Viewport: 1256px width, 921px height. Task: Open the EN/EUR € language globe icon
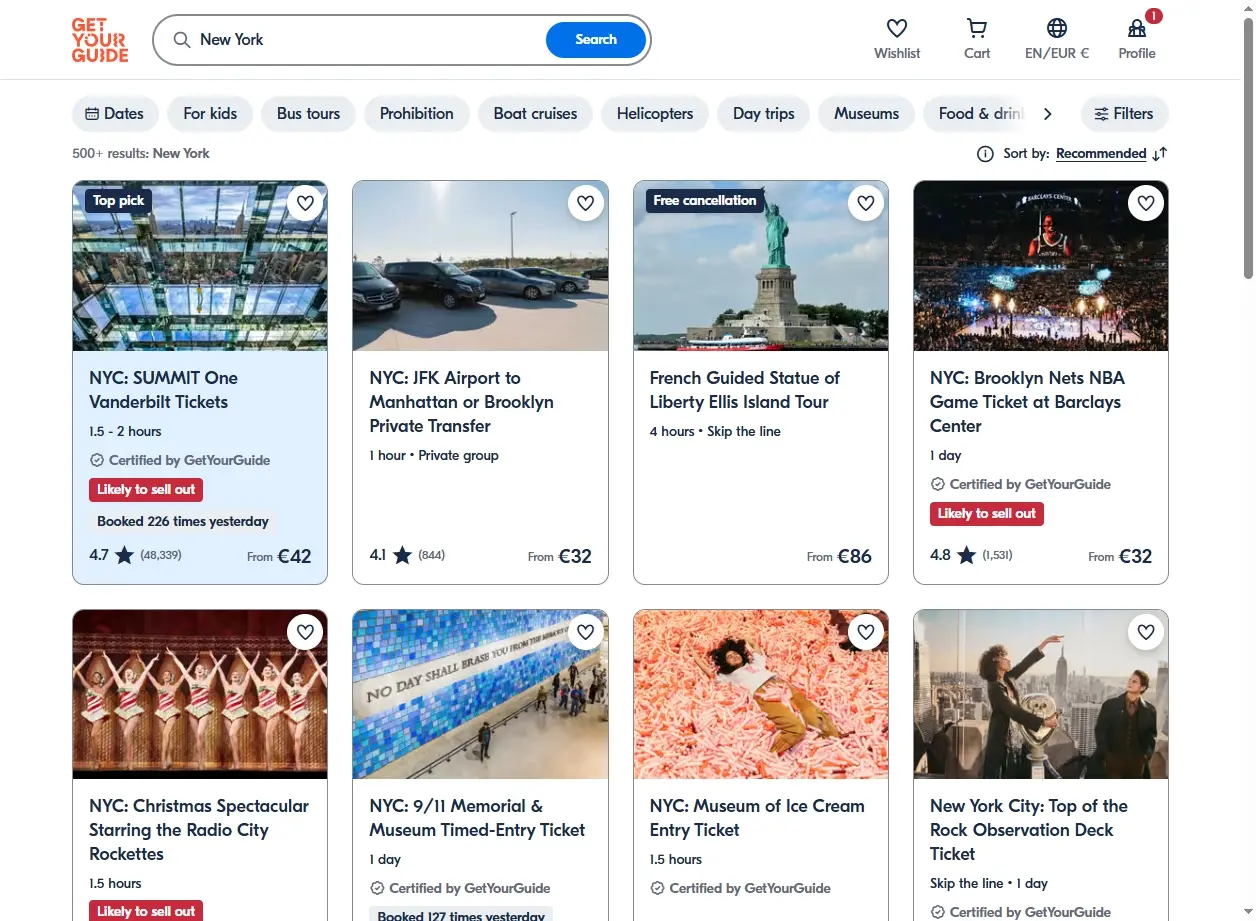(x=1057, y=28)
